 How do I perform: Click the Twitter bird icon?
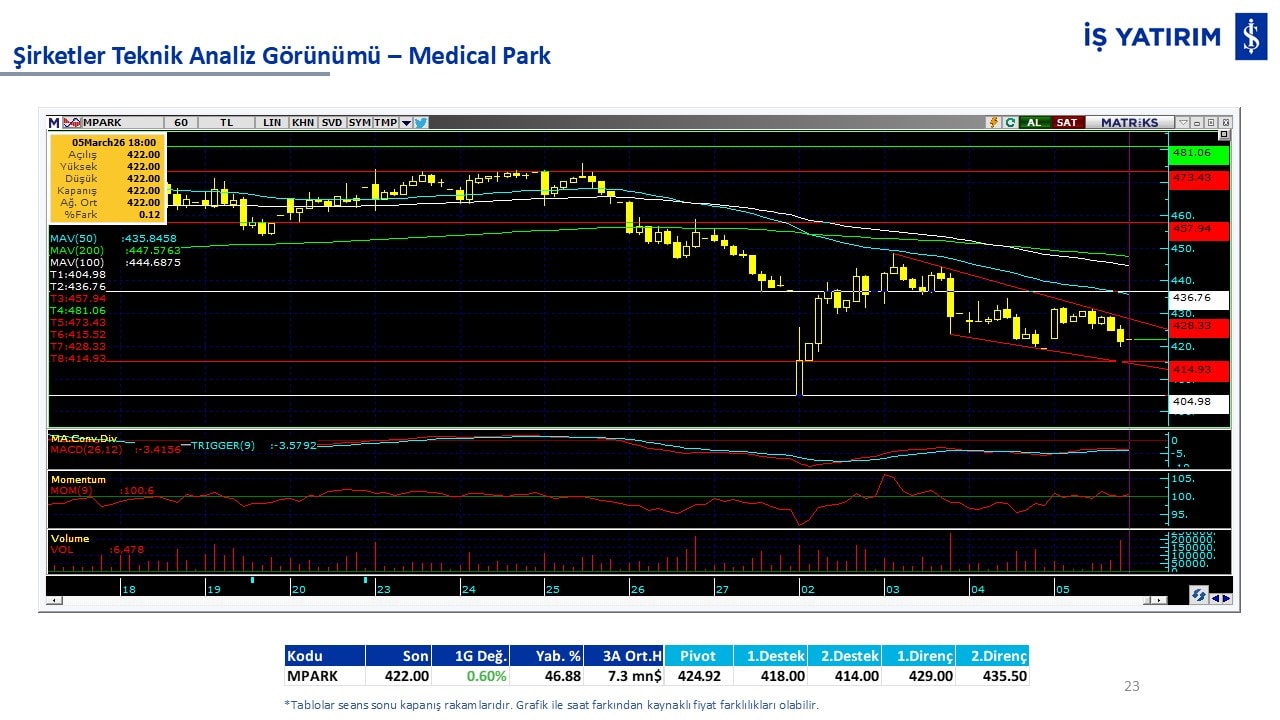421,123
